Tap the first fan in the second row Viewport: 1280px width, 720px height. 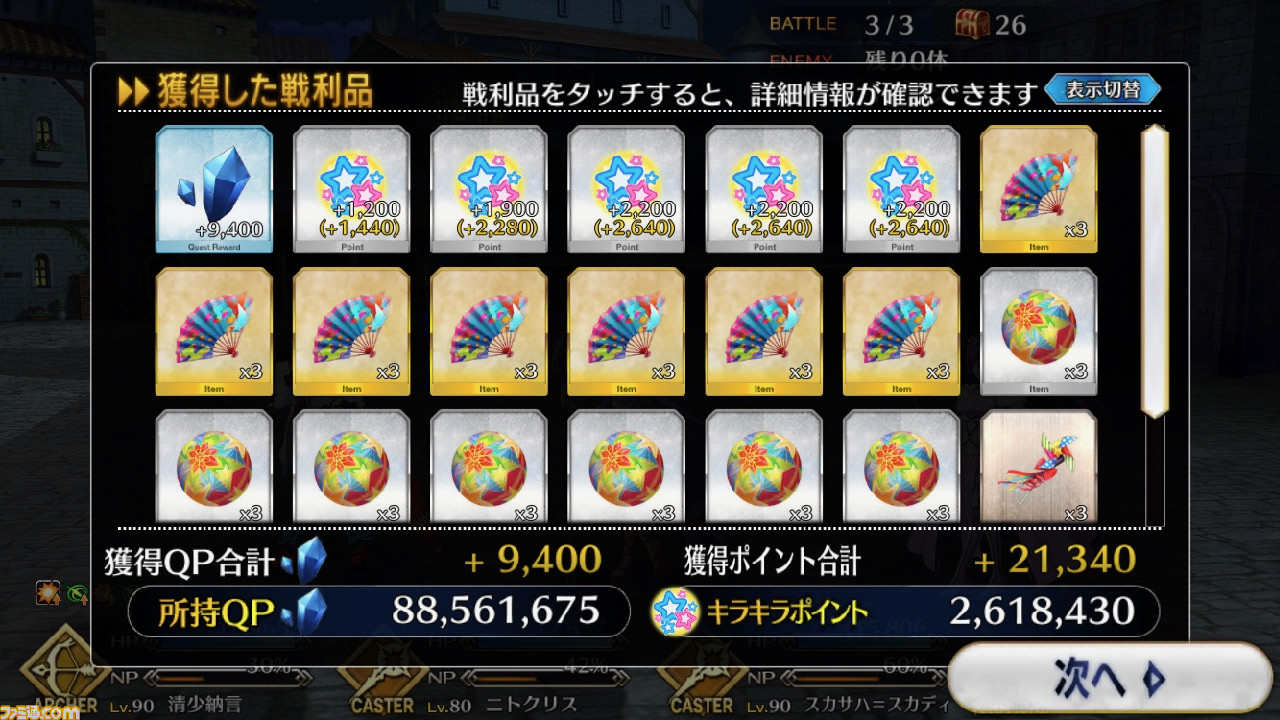point(214,331)
